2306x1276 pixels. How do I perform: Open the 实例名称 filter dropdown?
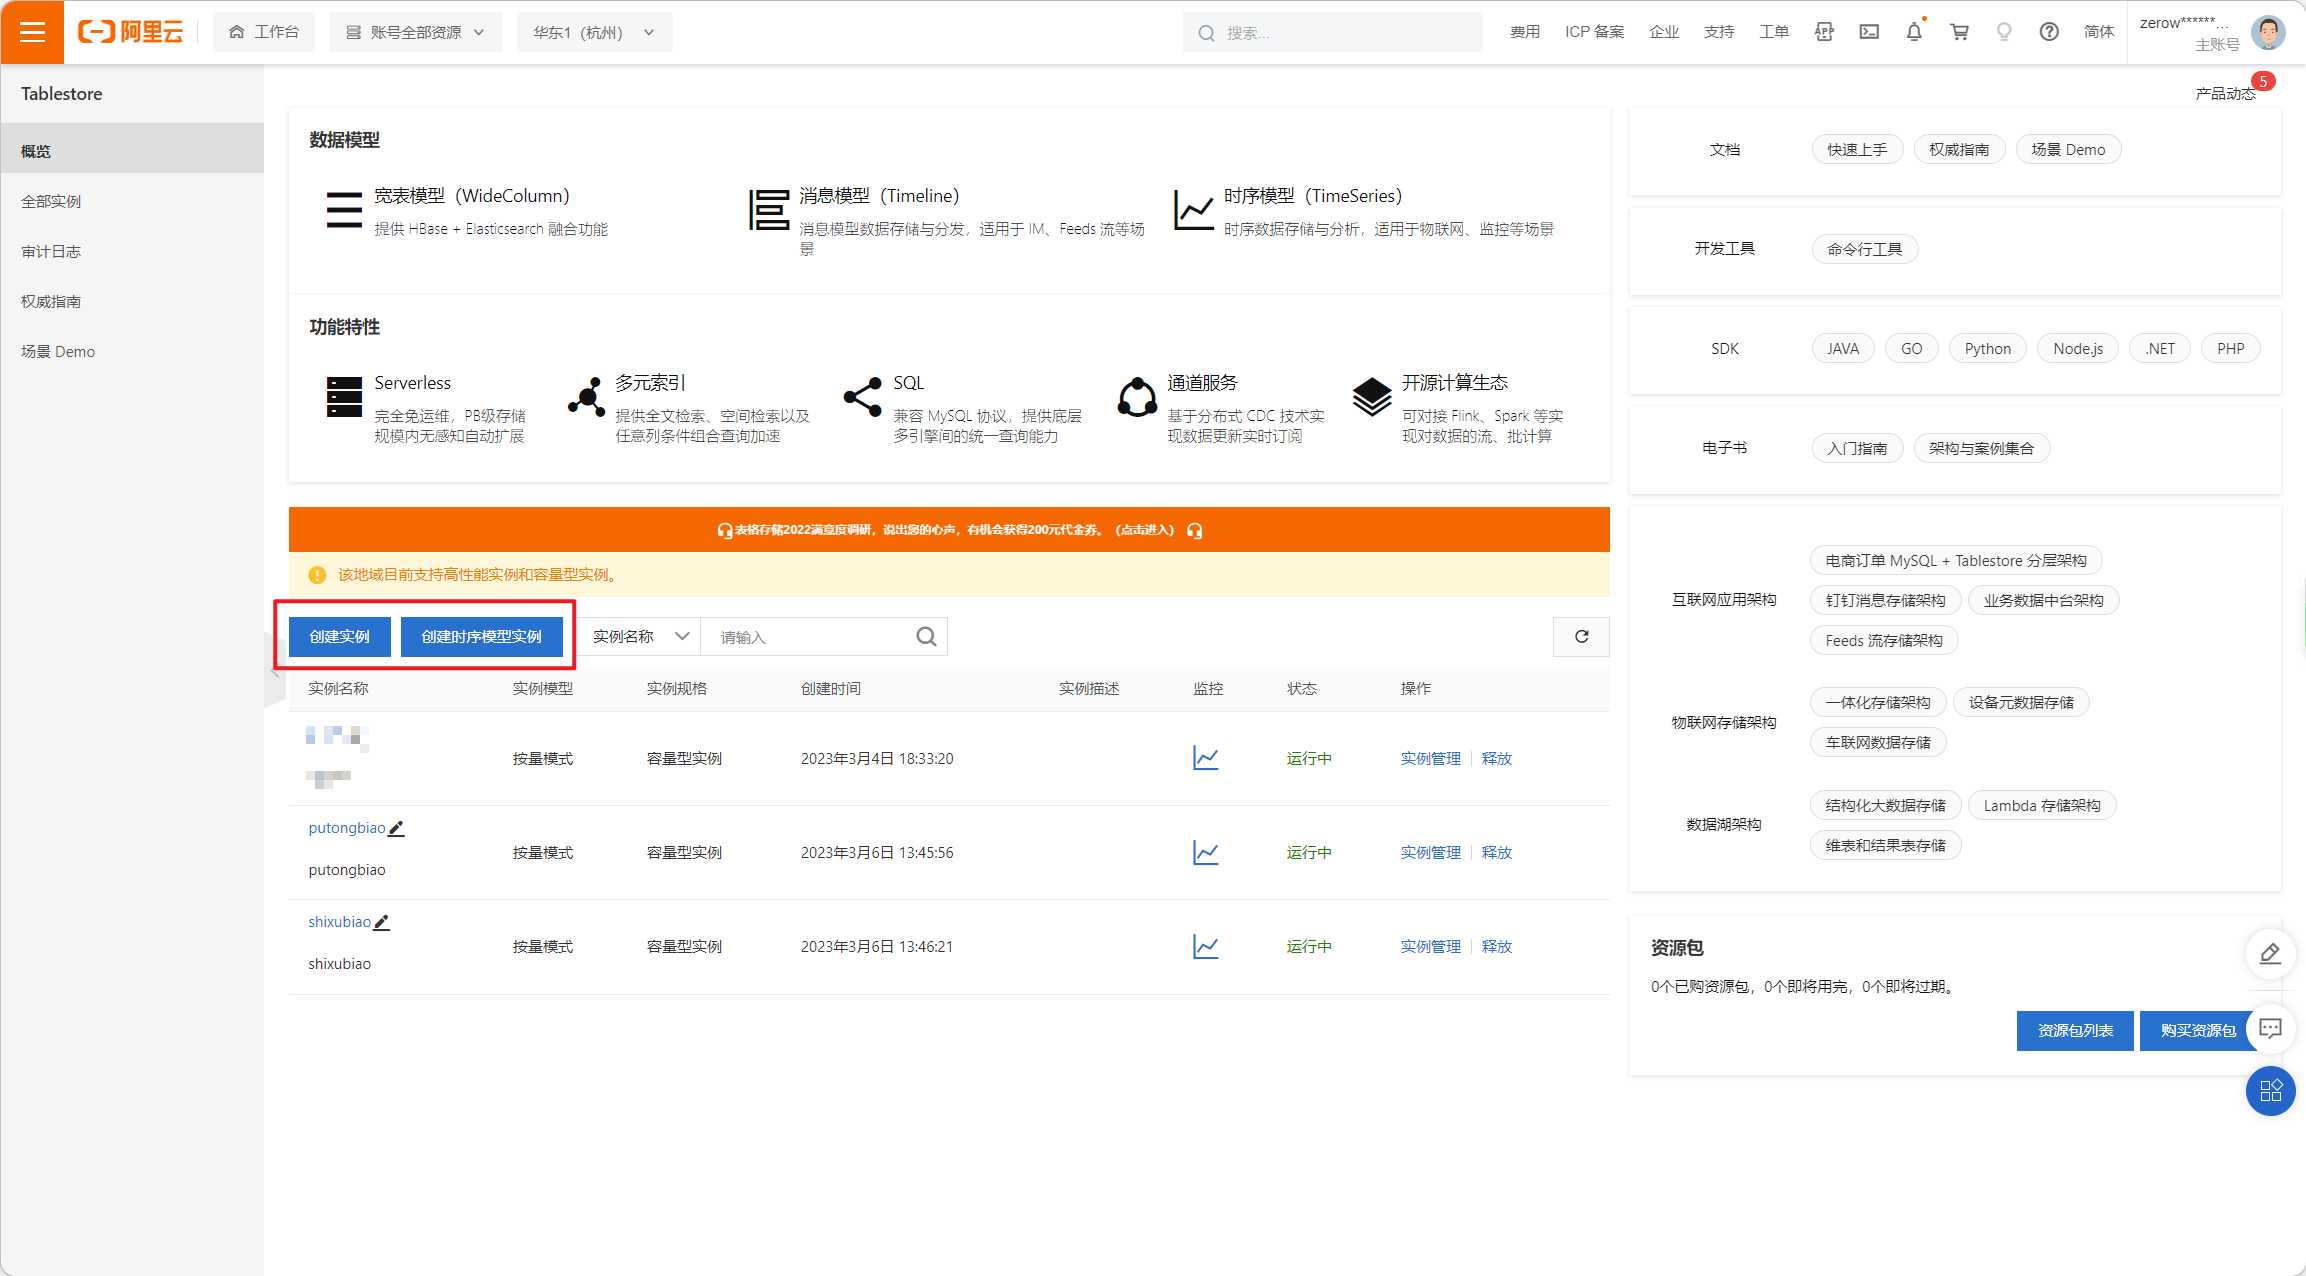[640, 637]
